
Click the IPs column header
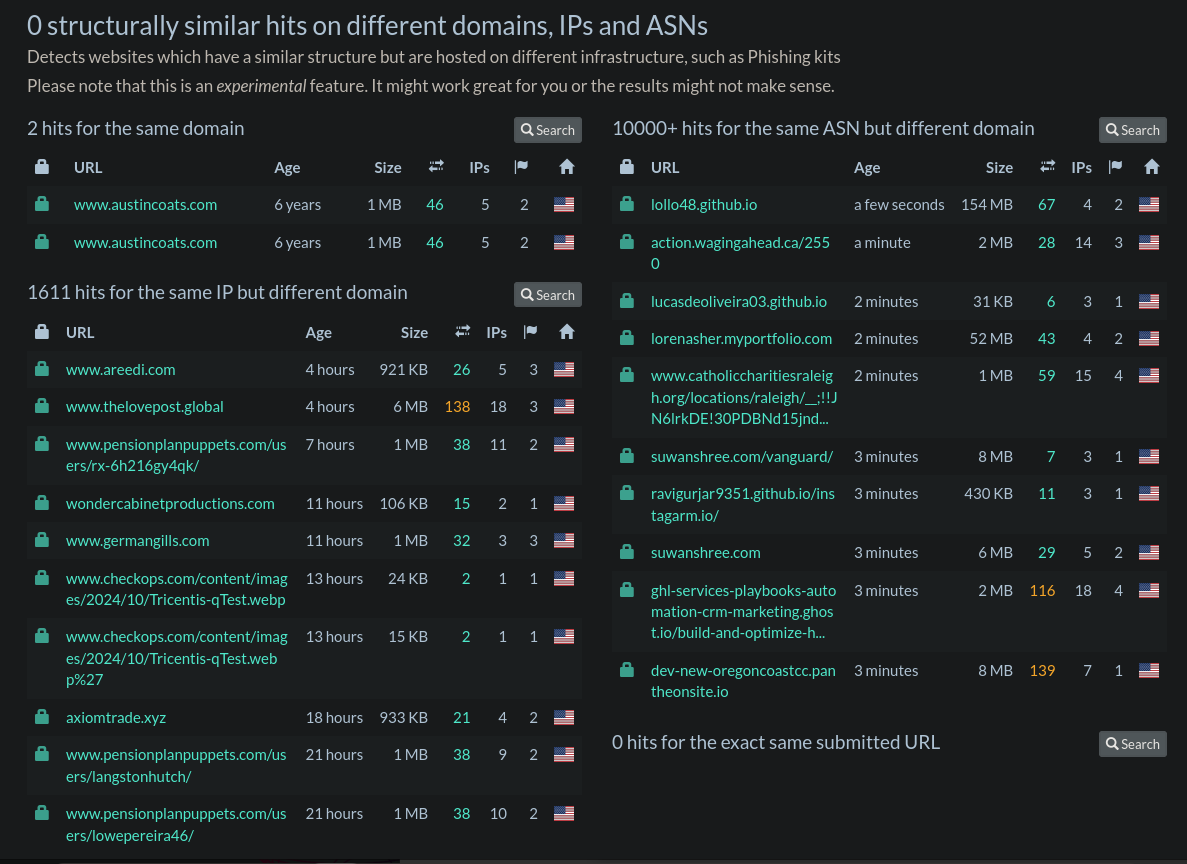coord(479,167)
